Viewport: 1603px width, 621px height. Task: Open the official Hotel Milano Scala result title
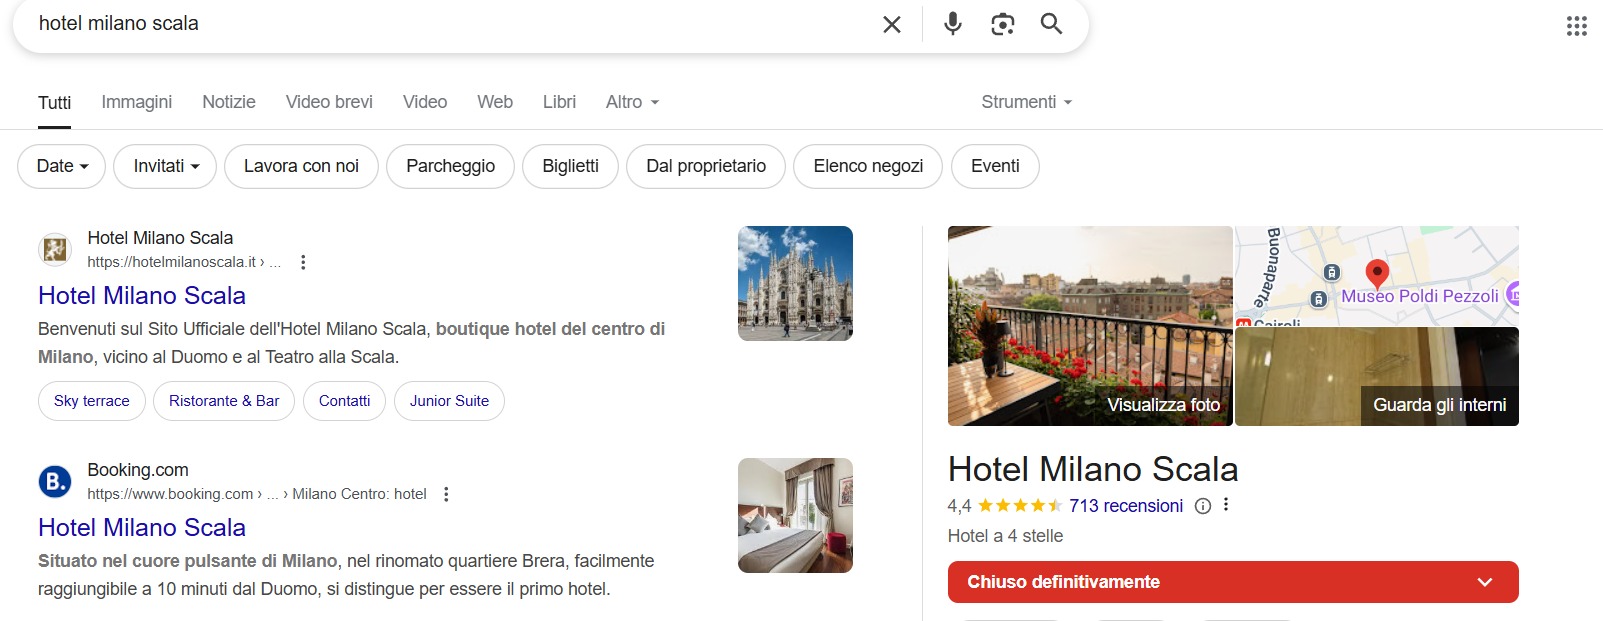(142, 296)
